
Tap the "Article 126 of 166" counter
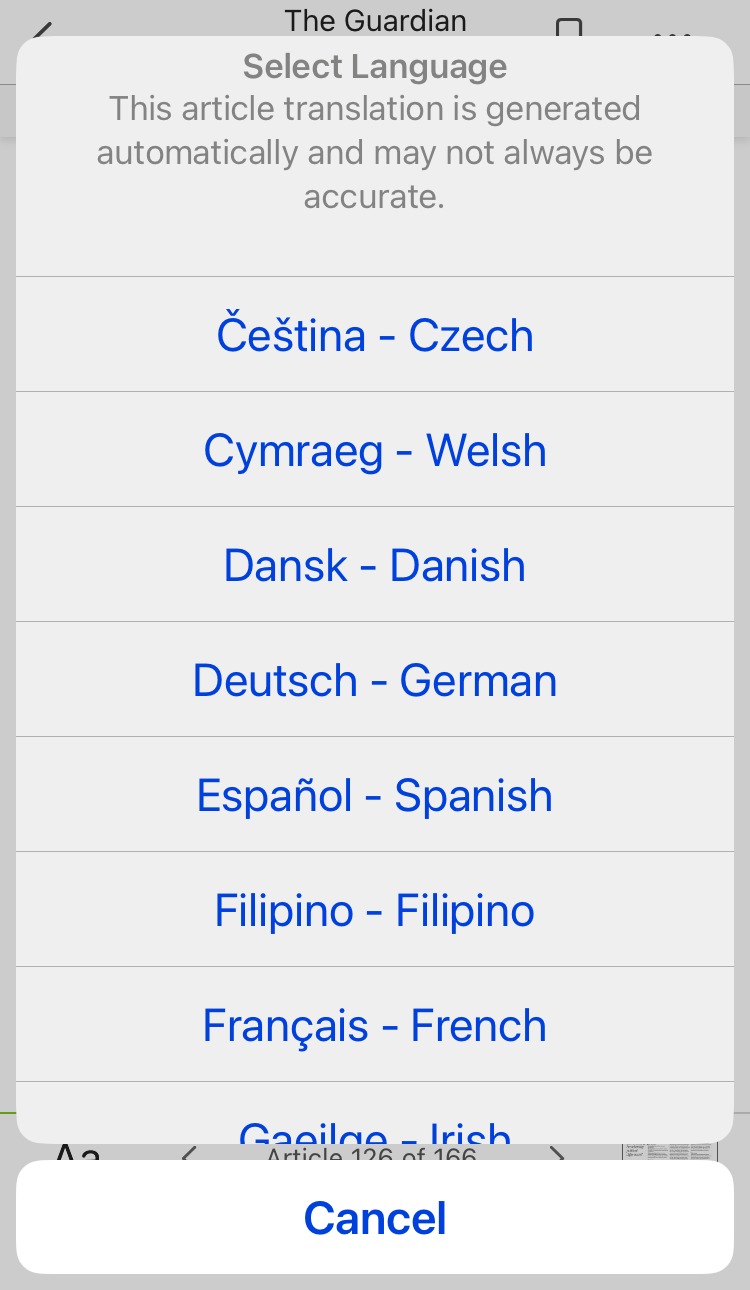click(371, 1153)
